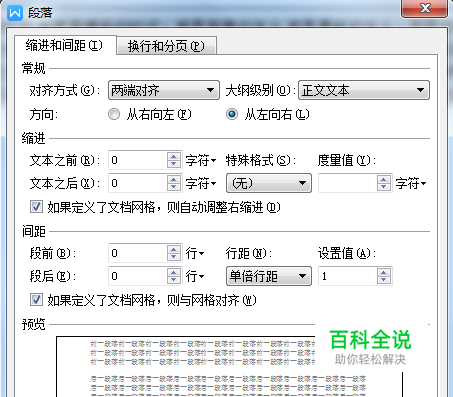Decrease the 文本之后 indent value
The height and width of the screenshot is (397, 453).
[x=174, y=187]
